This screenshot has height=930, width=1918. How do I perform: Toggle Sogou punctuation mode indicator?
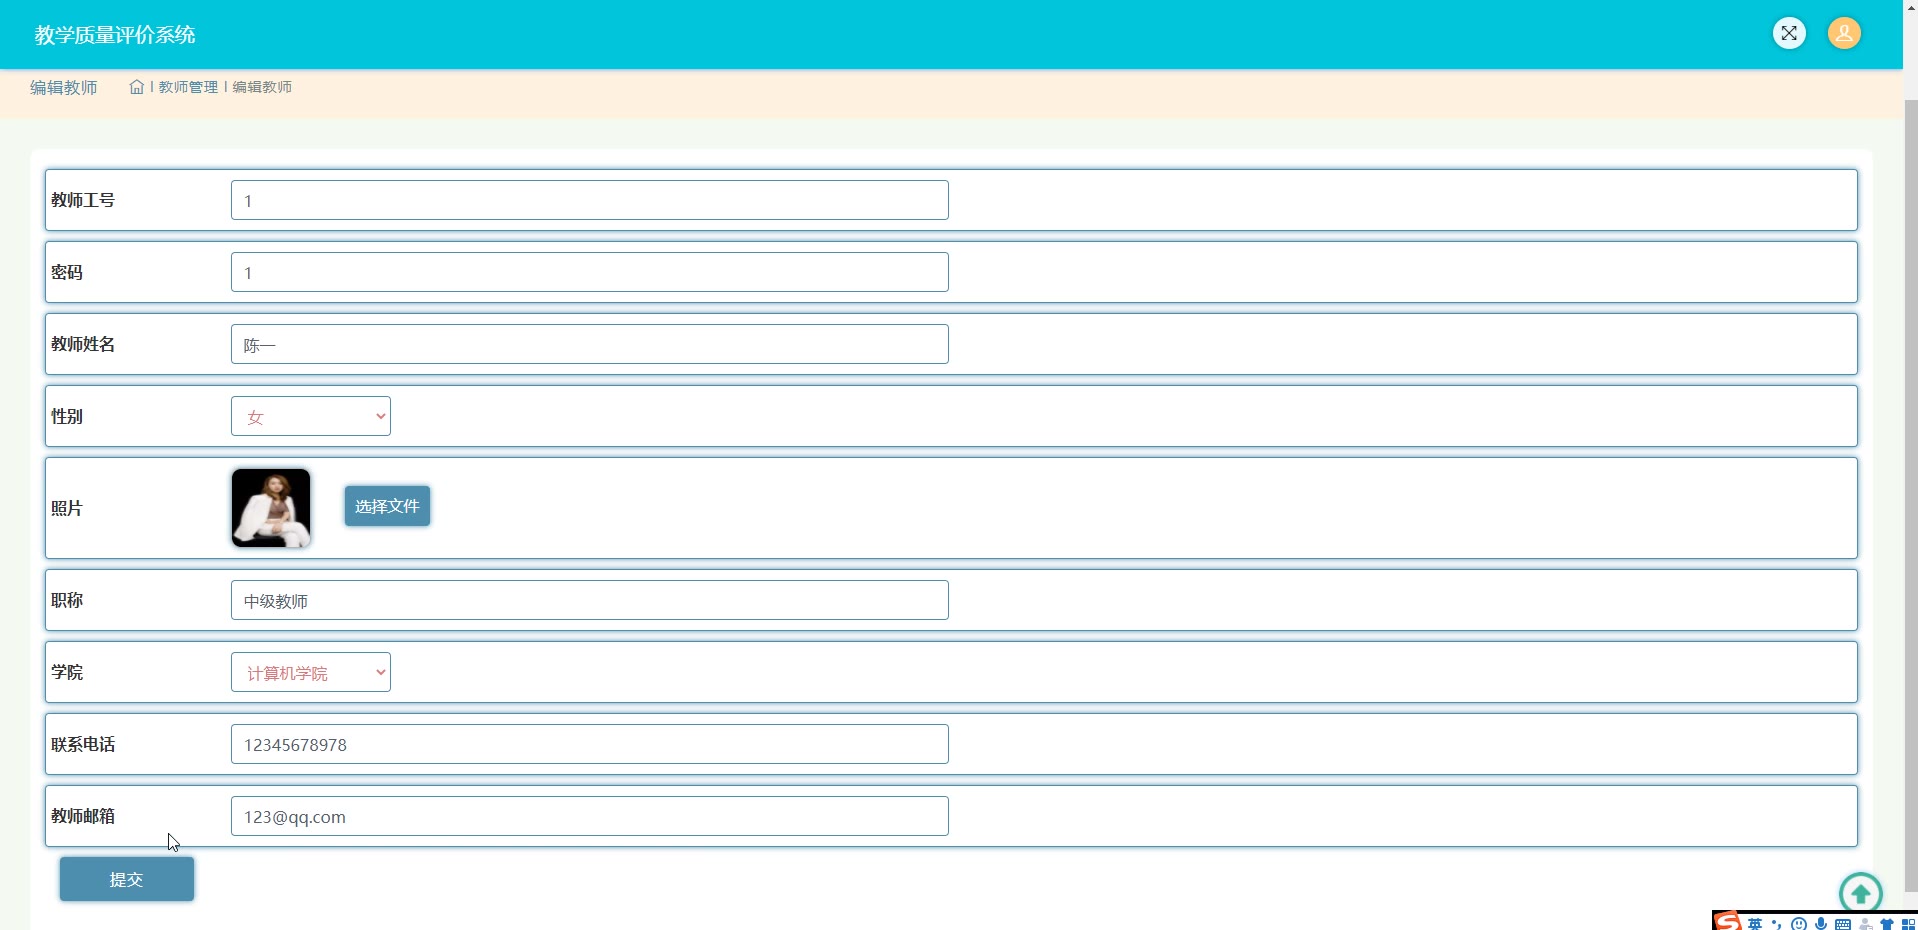1776,925
